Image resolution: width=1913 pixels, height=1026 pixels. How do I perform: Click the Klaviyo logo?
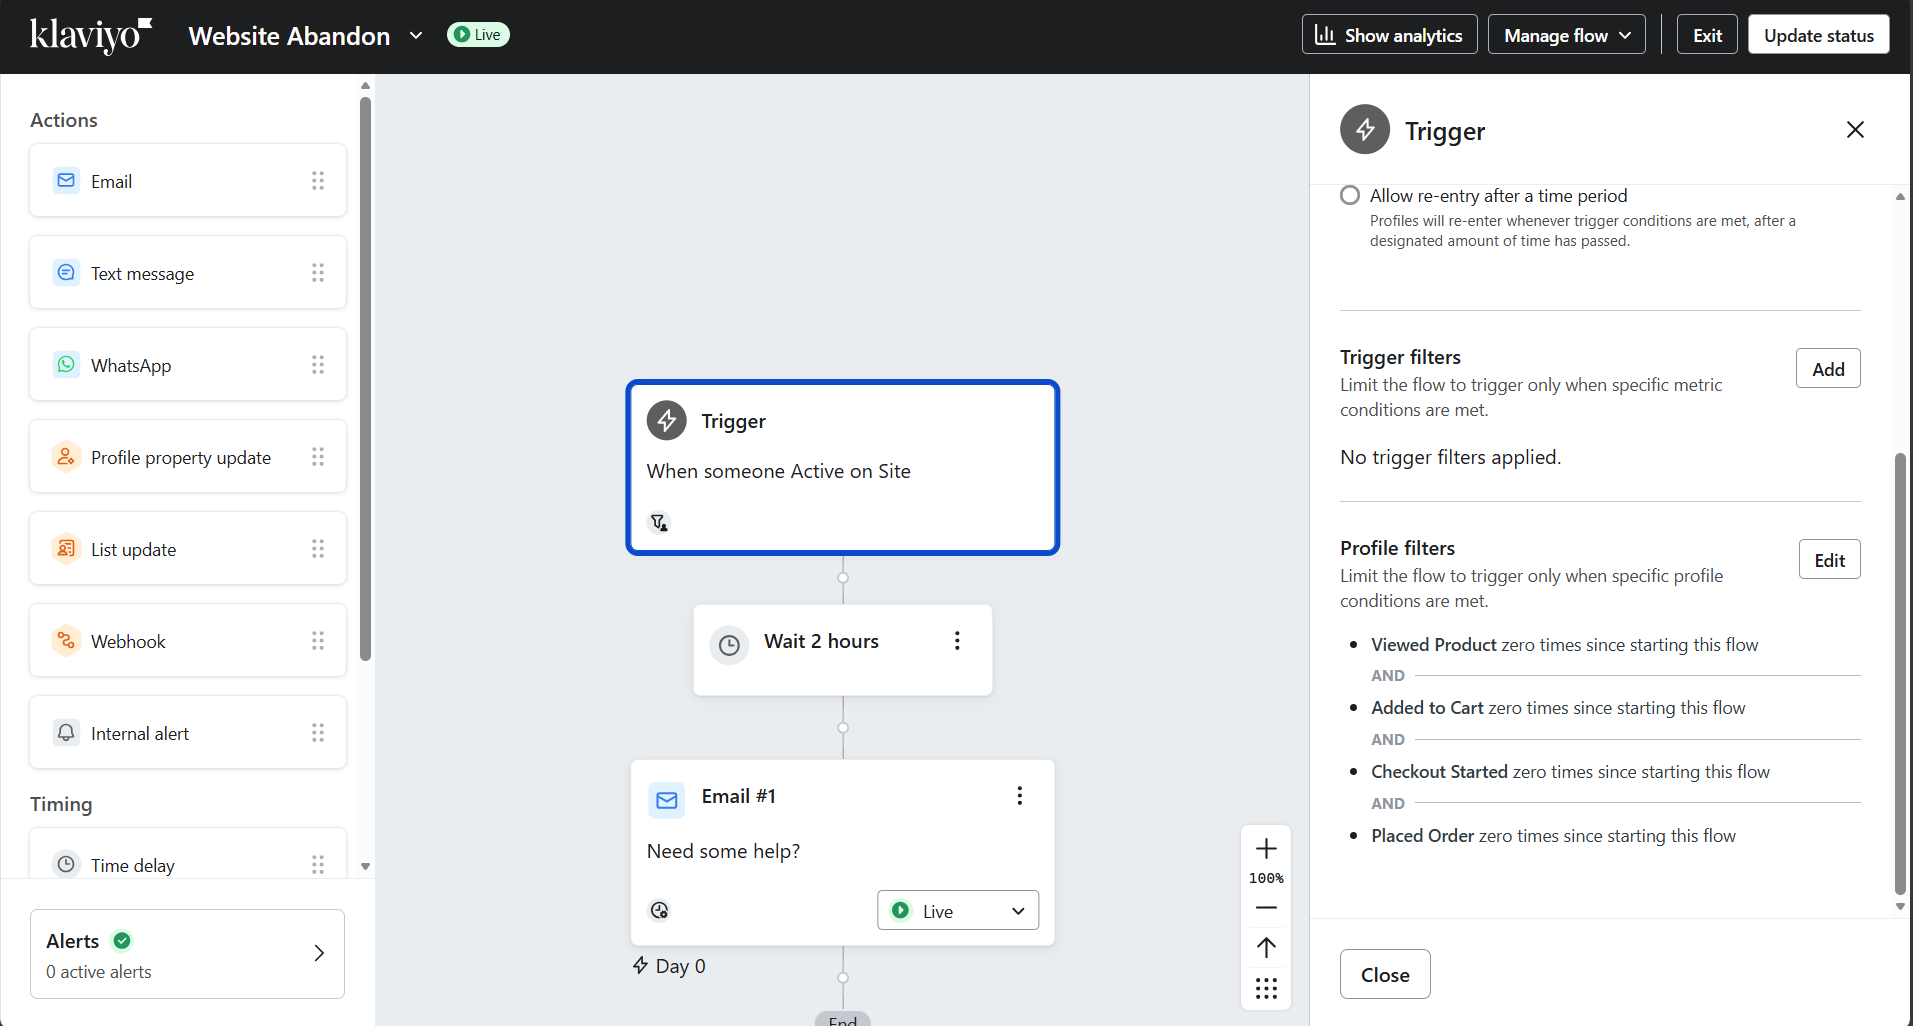90,35
